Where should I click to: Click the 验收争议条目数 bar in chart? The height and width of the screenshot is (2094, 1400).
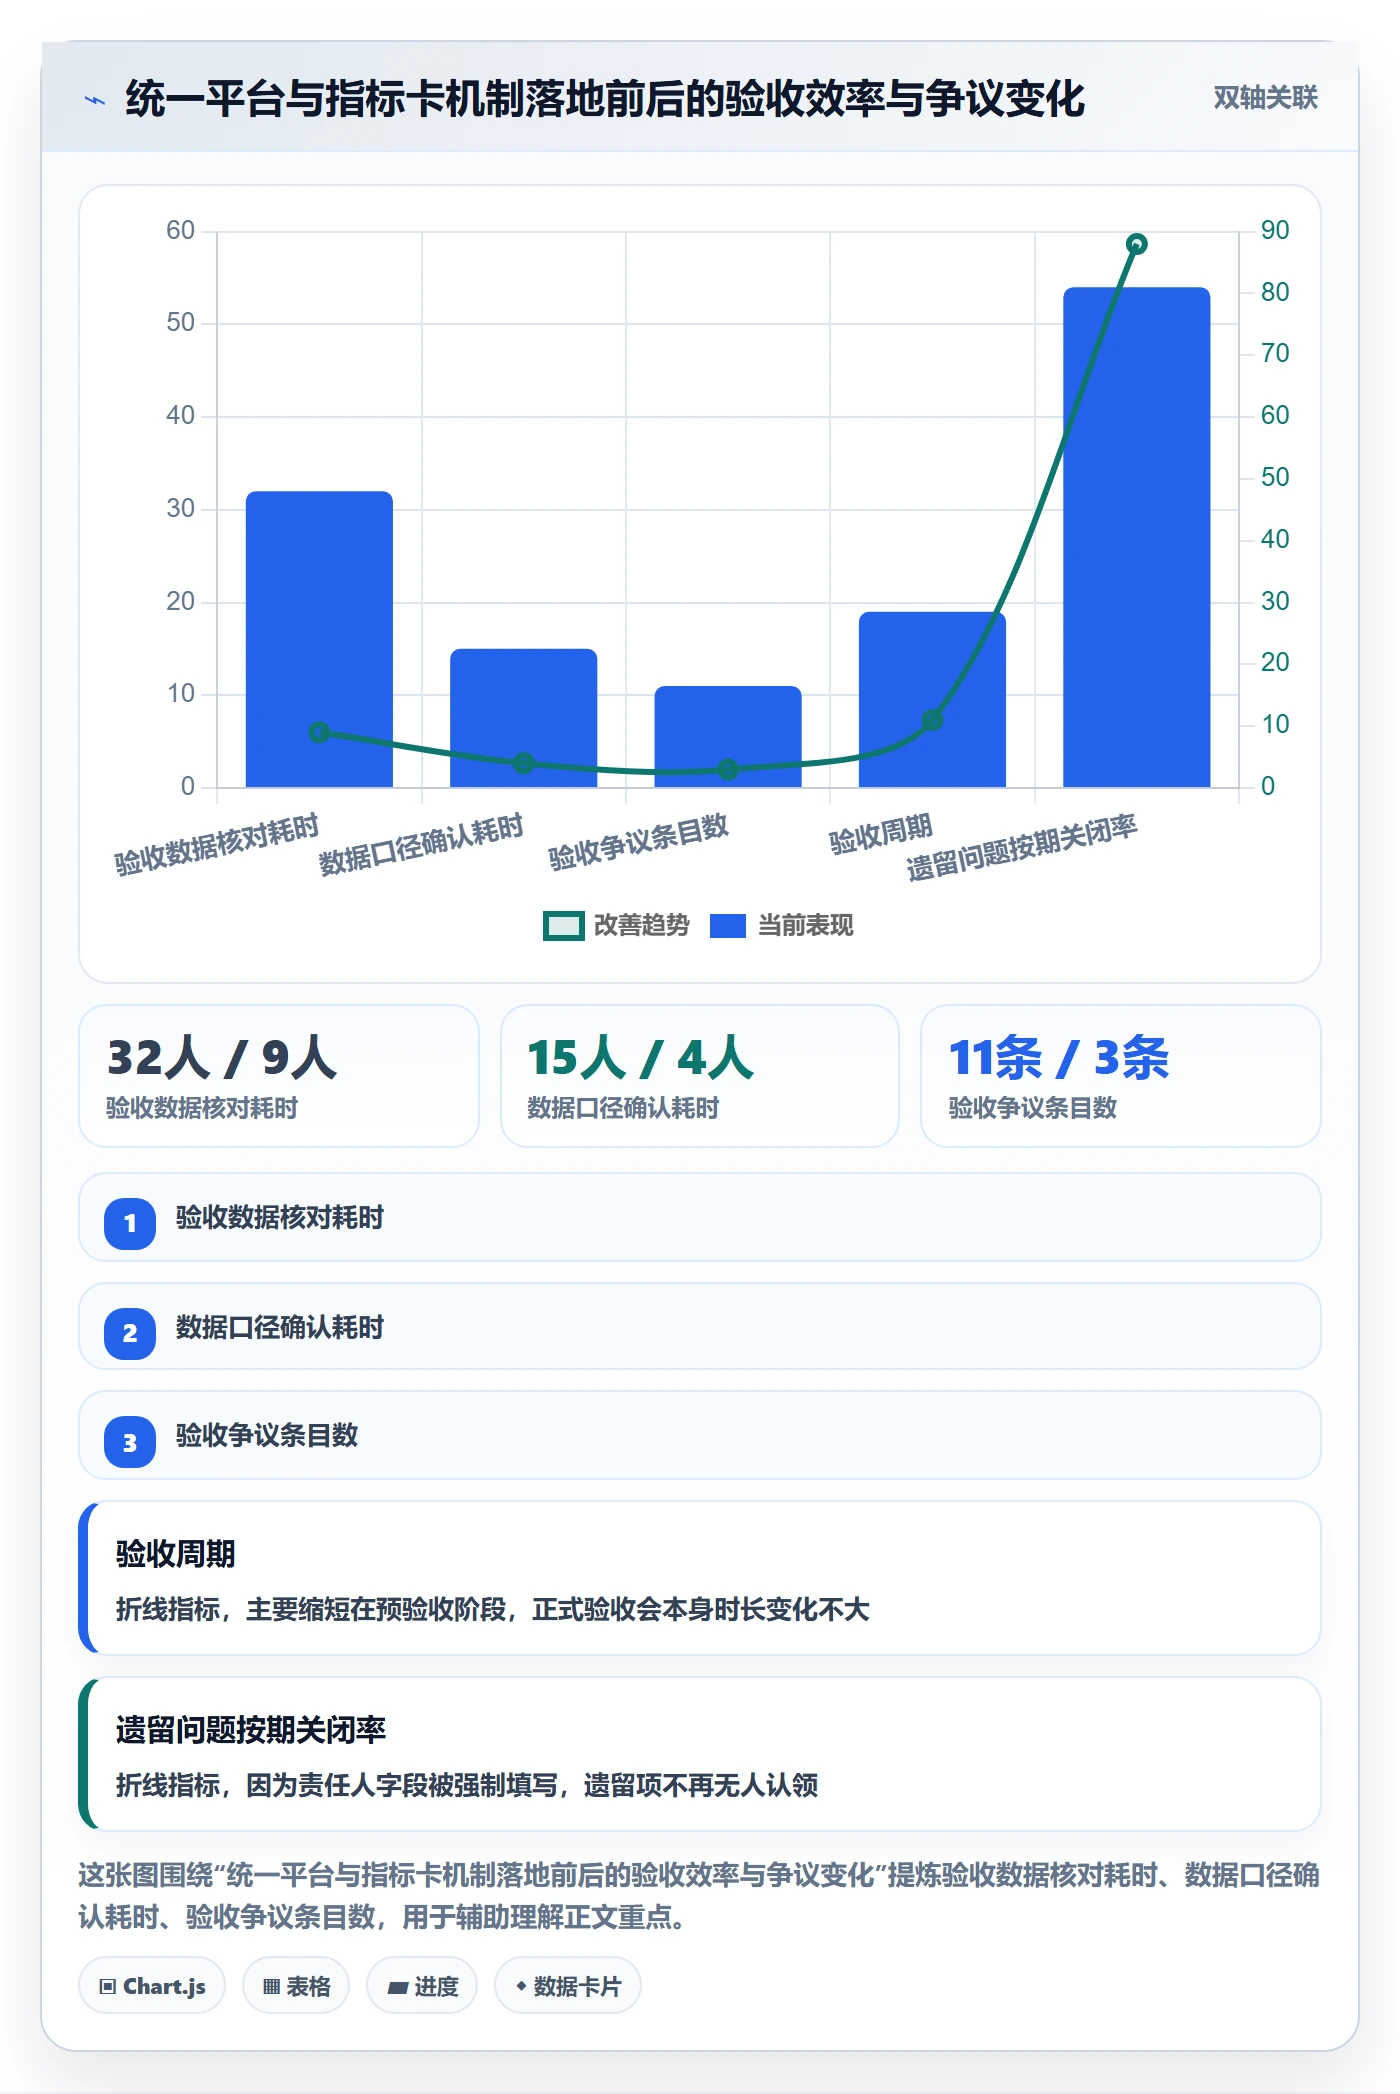pyautogui.click(x=728, y=736)
